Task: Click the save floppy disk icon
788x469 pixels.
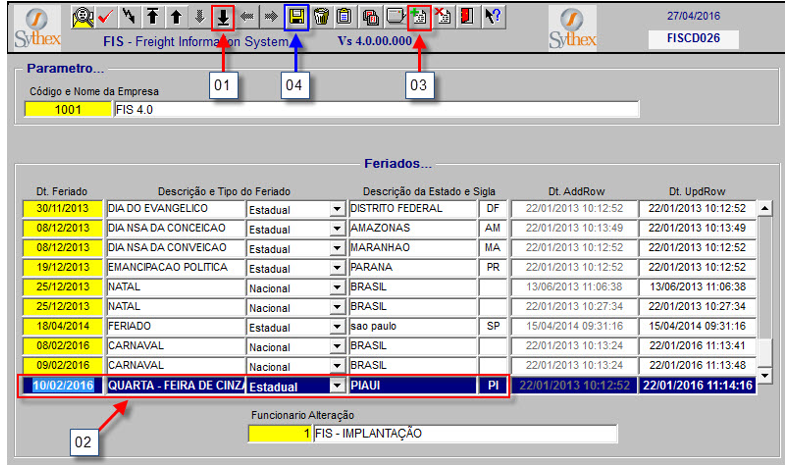Action: (x=296, y=17)
